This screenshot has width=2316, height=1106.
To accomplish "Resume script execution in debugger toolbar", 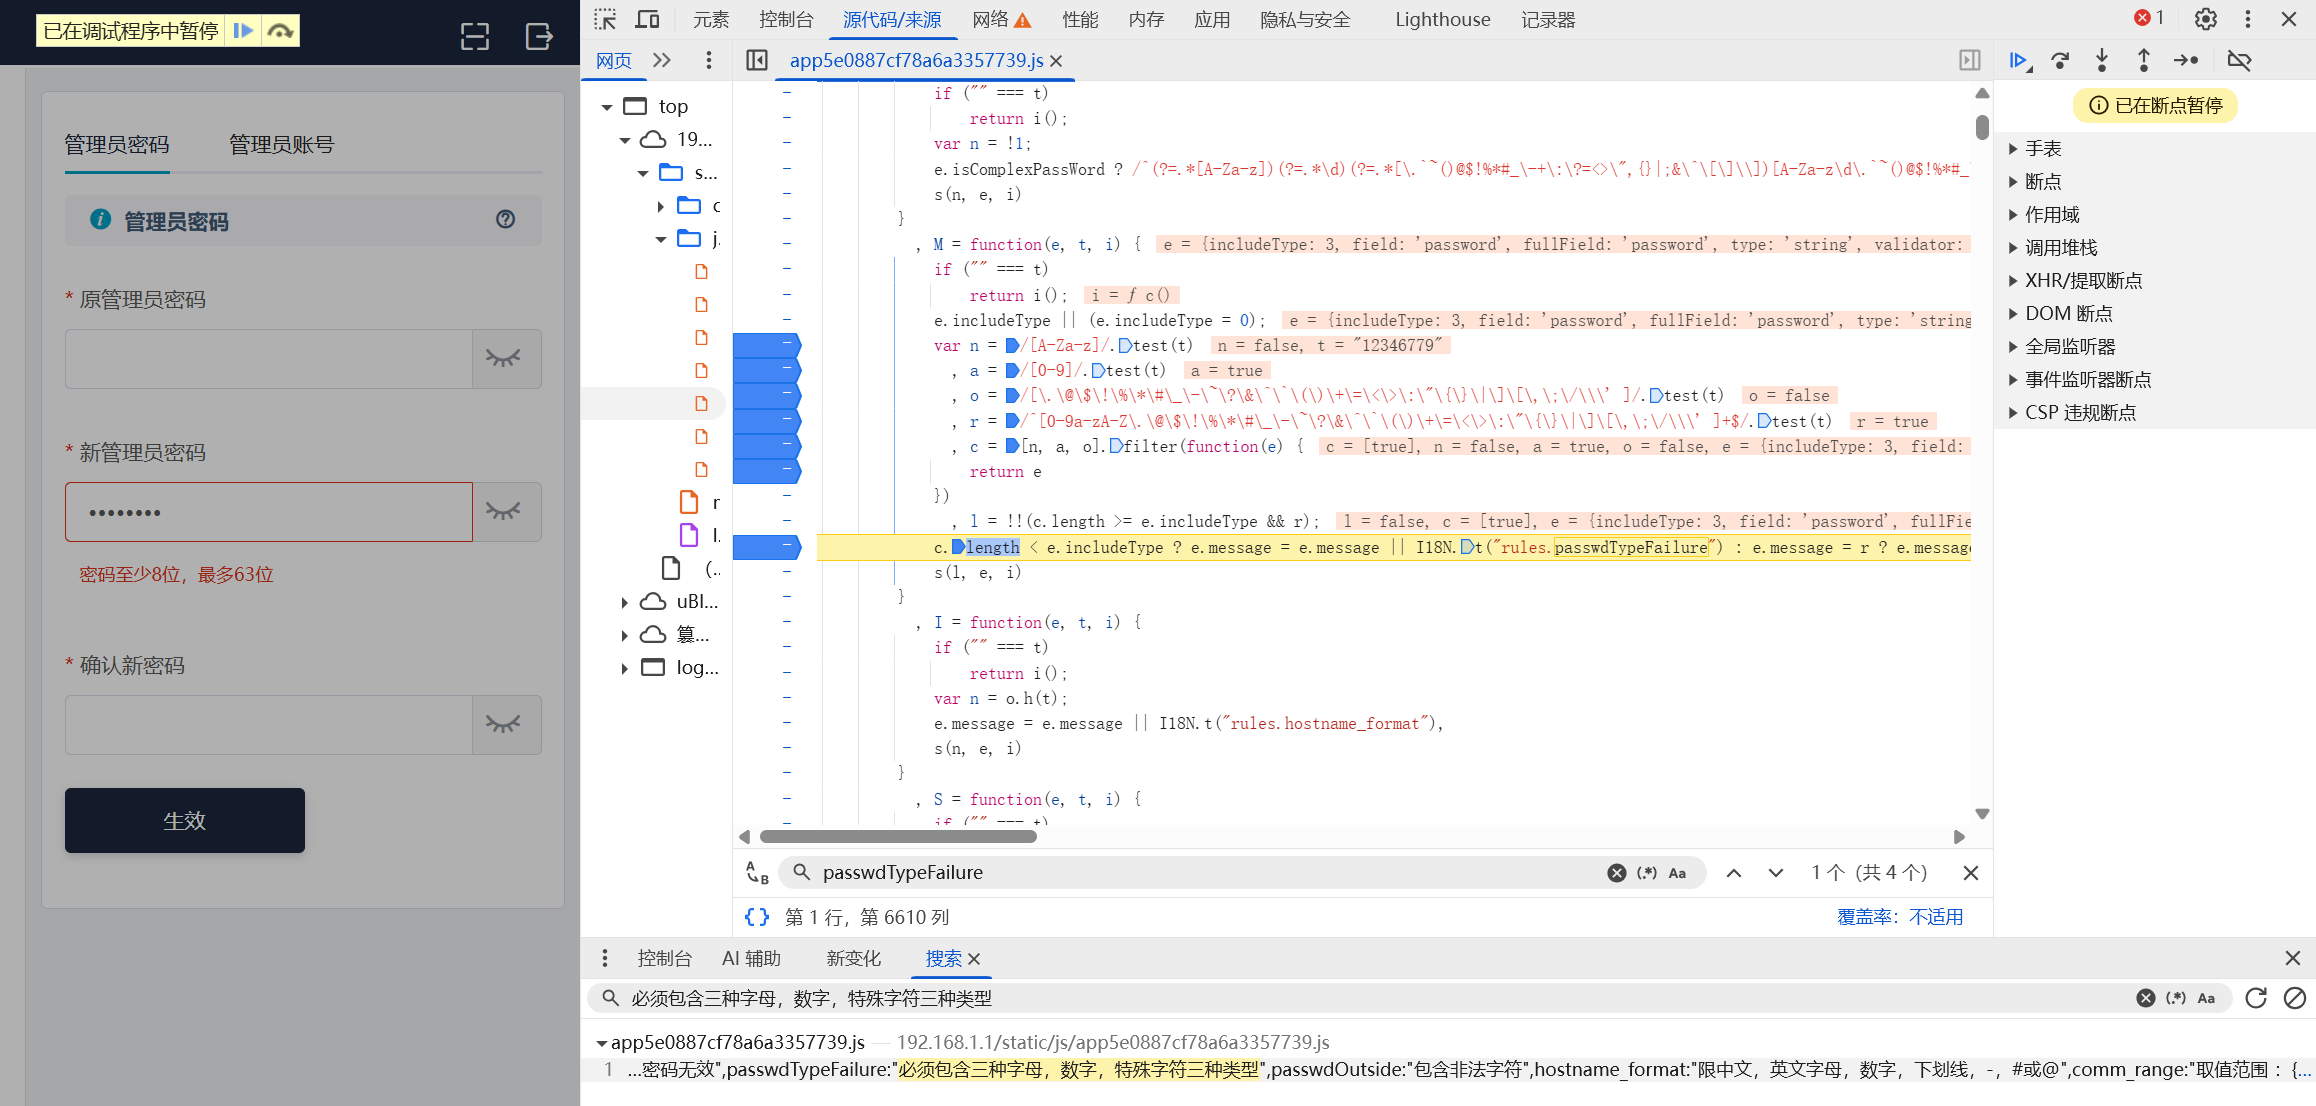I will click(2019, 61).
